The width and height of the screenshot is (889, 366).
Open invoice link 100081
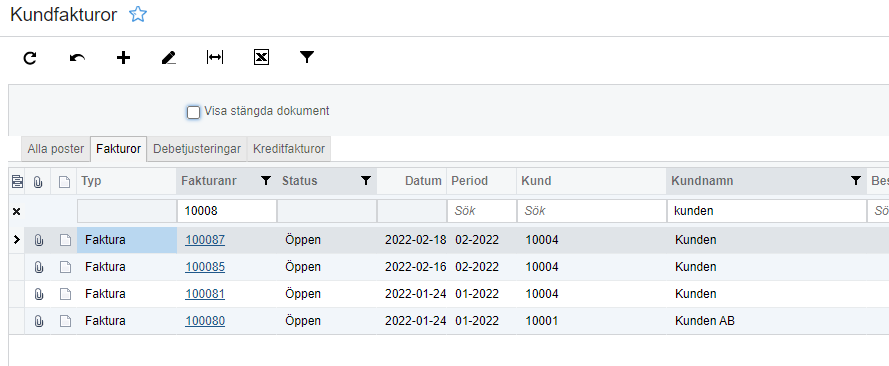[205, 294]
